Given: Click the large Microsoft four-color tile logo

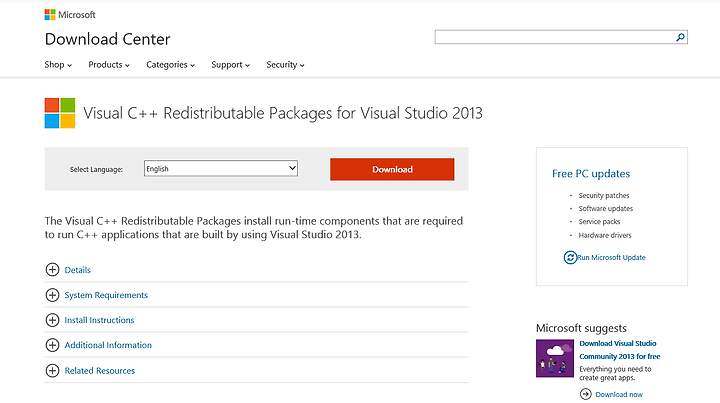Looking at the screenshot, I should click(60, 113).
